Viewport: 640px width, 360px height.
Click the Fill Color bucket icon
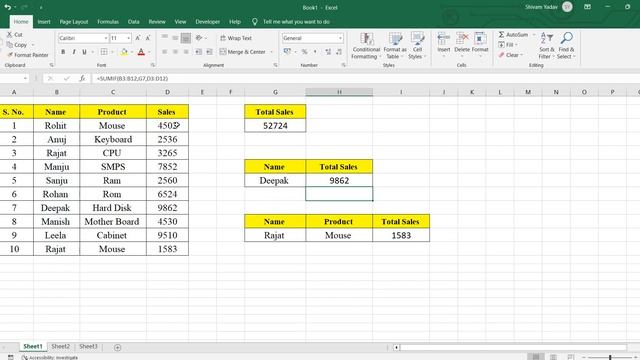(124, 52)
